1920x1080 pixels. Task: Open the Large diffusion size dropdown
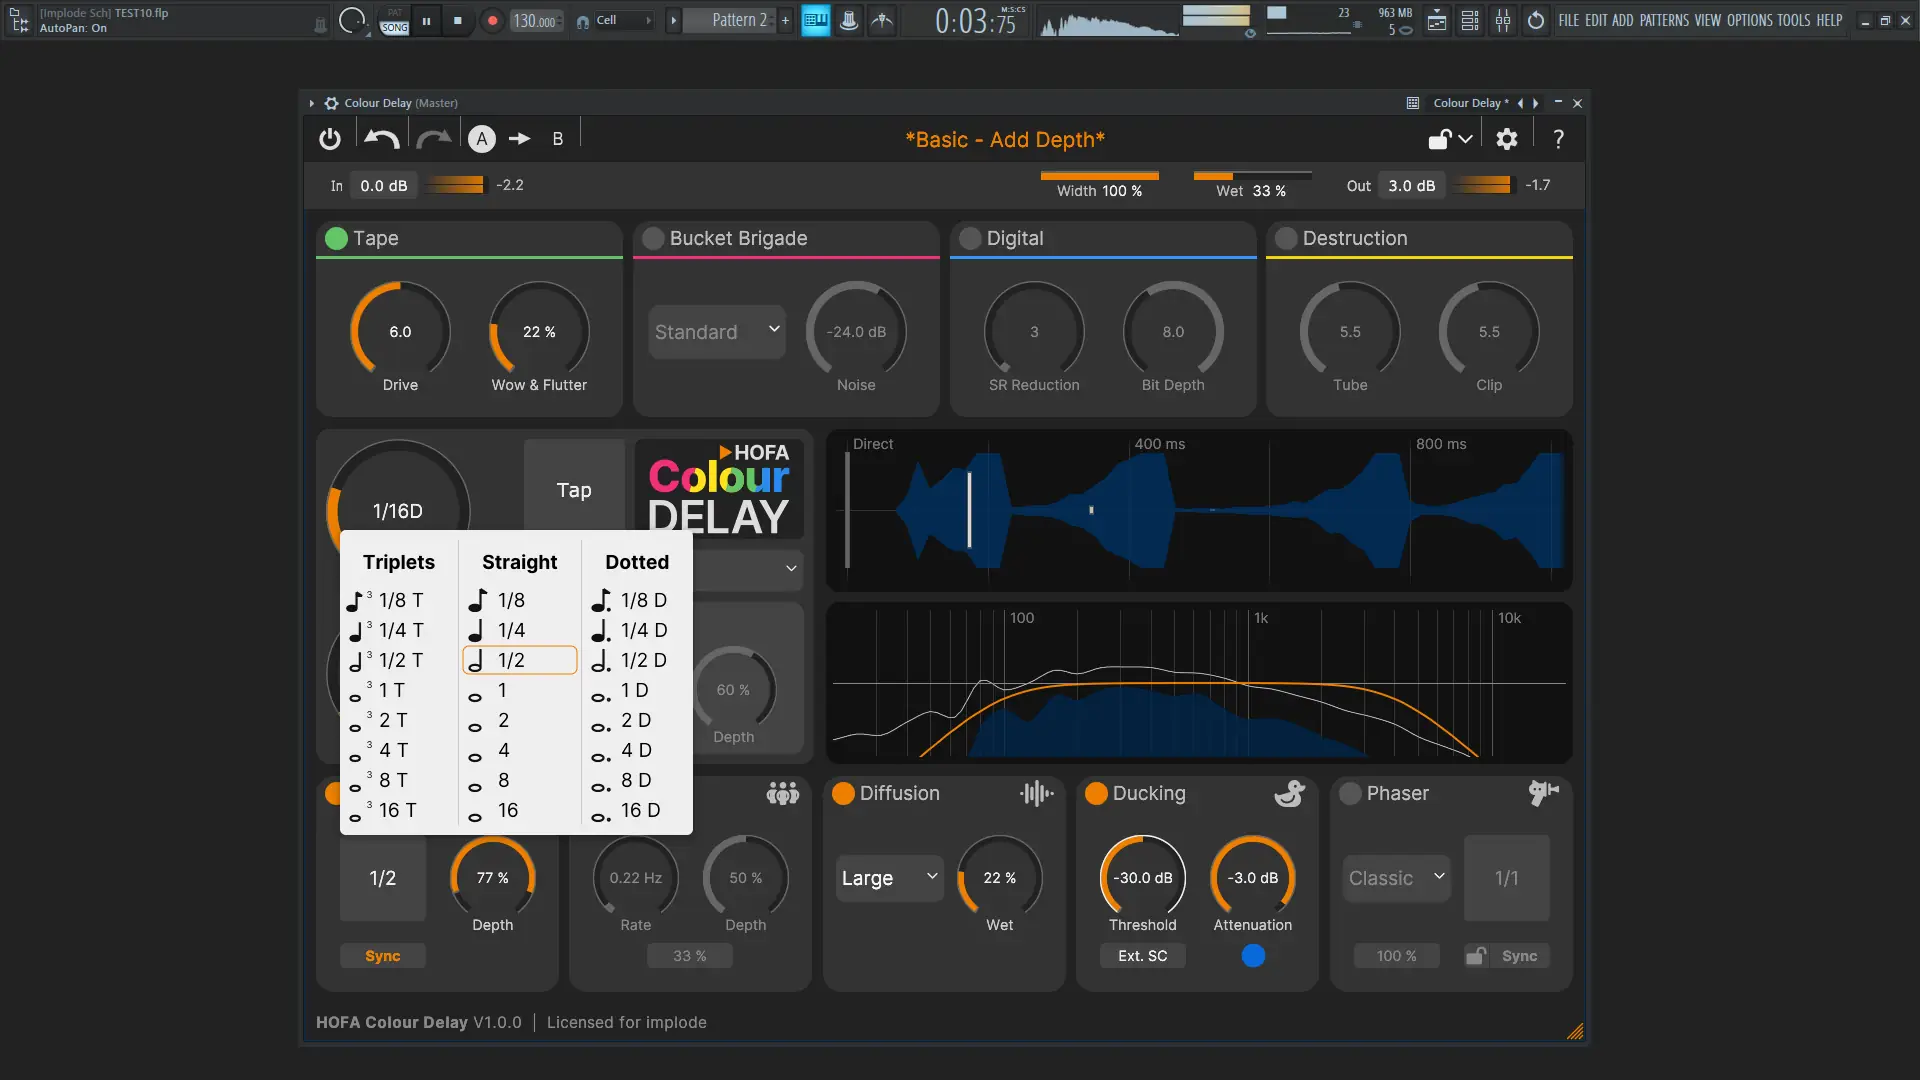click(889, 878)
